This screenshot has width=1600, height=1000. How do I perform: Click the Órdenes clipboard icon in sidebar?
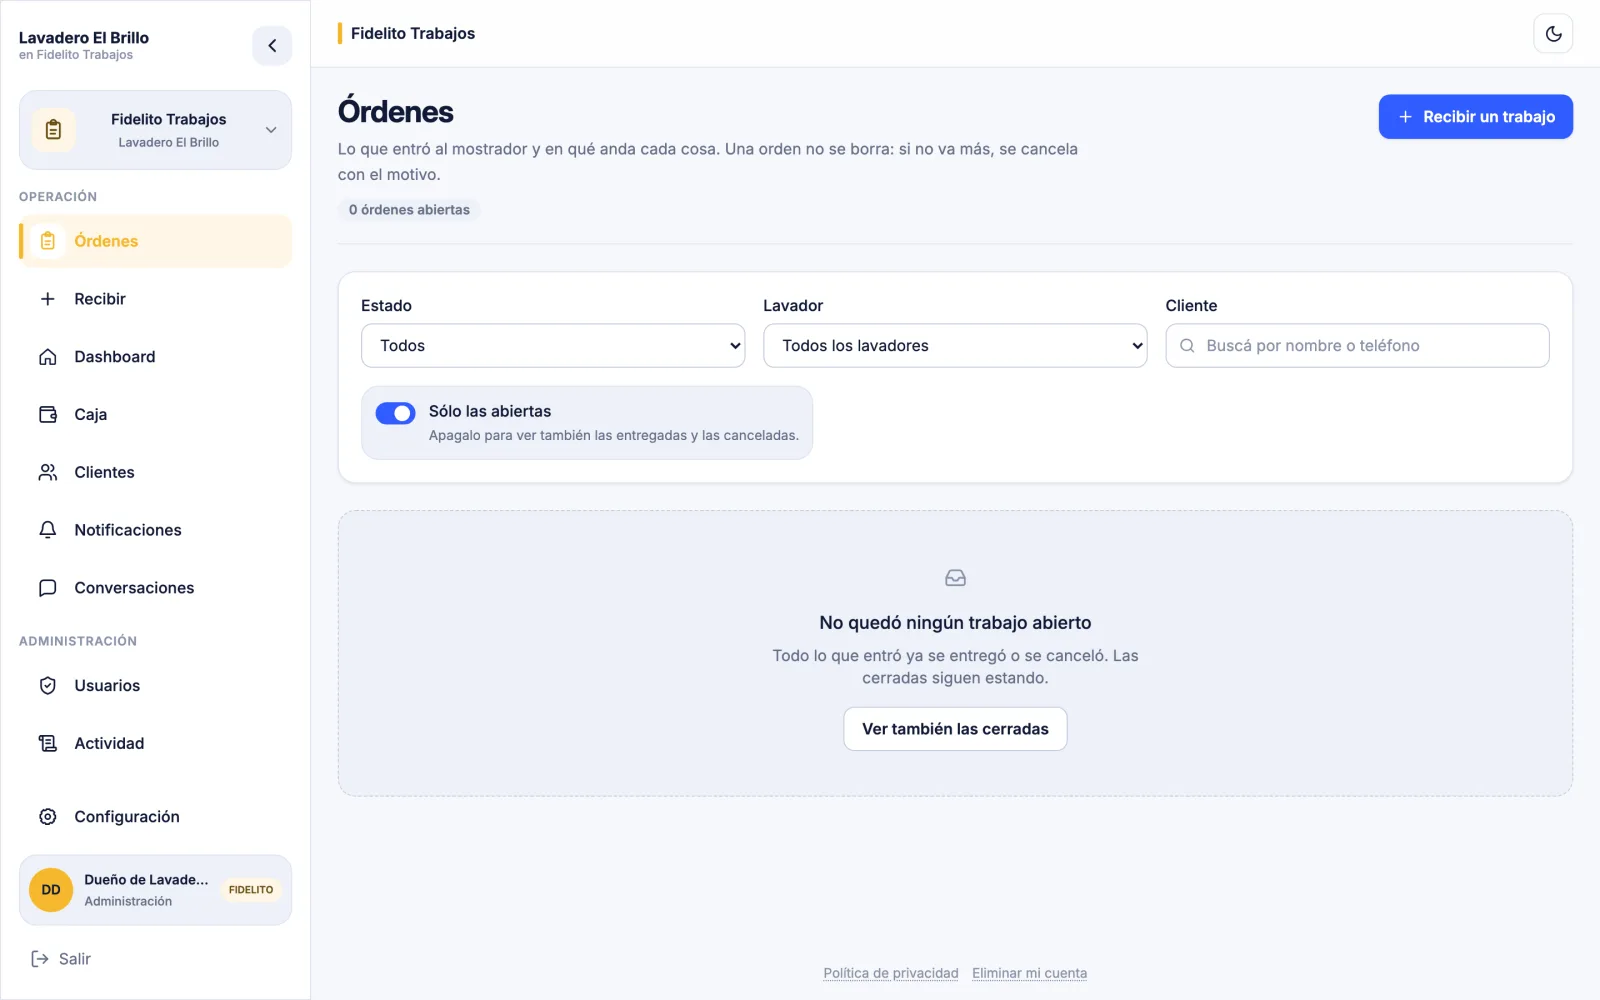tap(48, 241)
